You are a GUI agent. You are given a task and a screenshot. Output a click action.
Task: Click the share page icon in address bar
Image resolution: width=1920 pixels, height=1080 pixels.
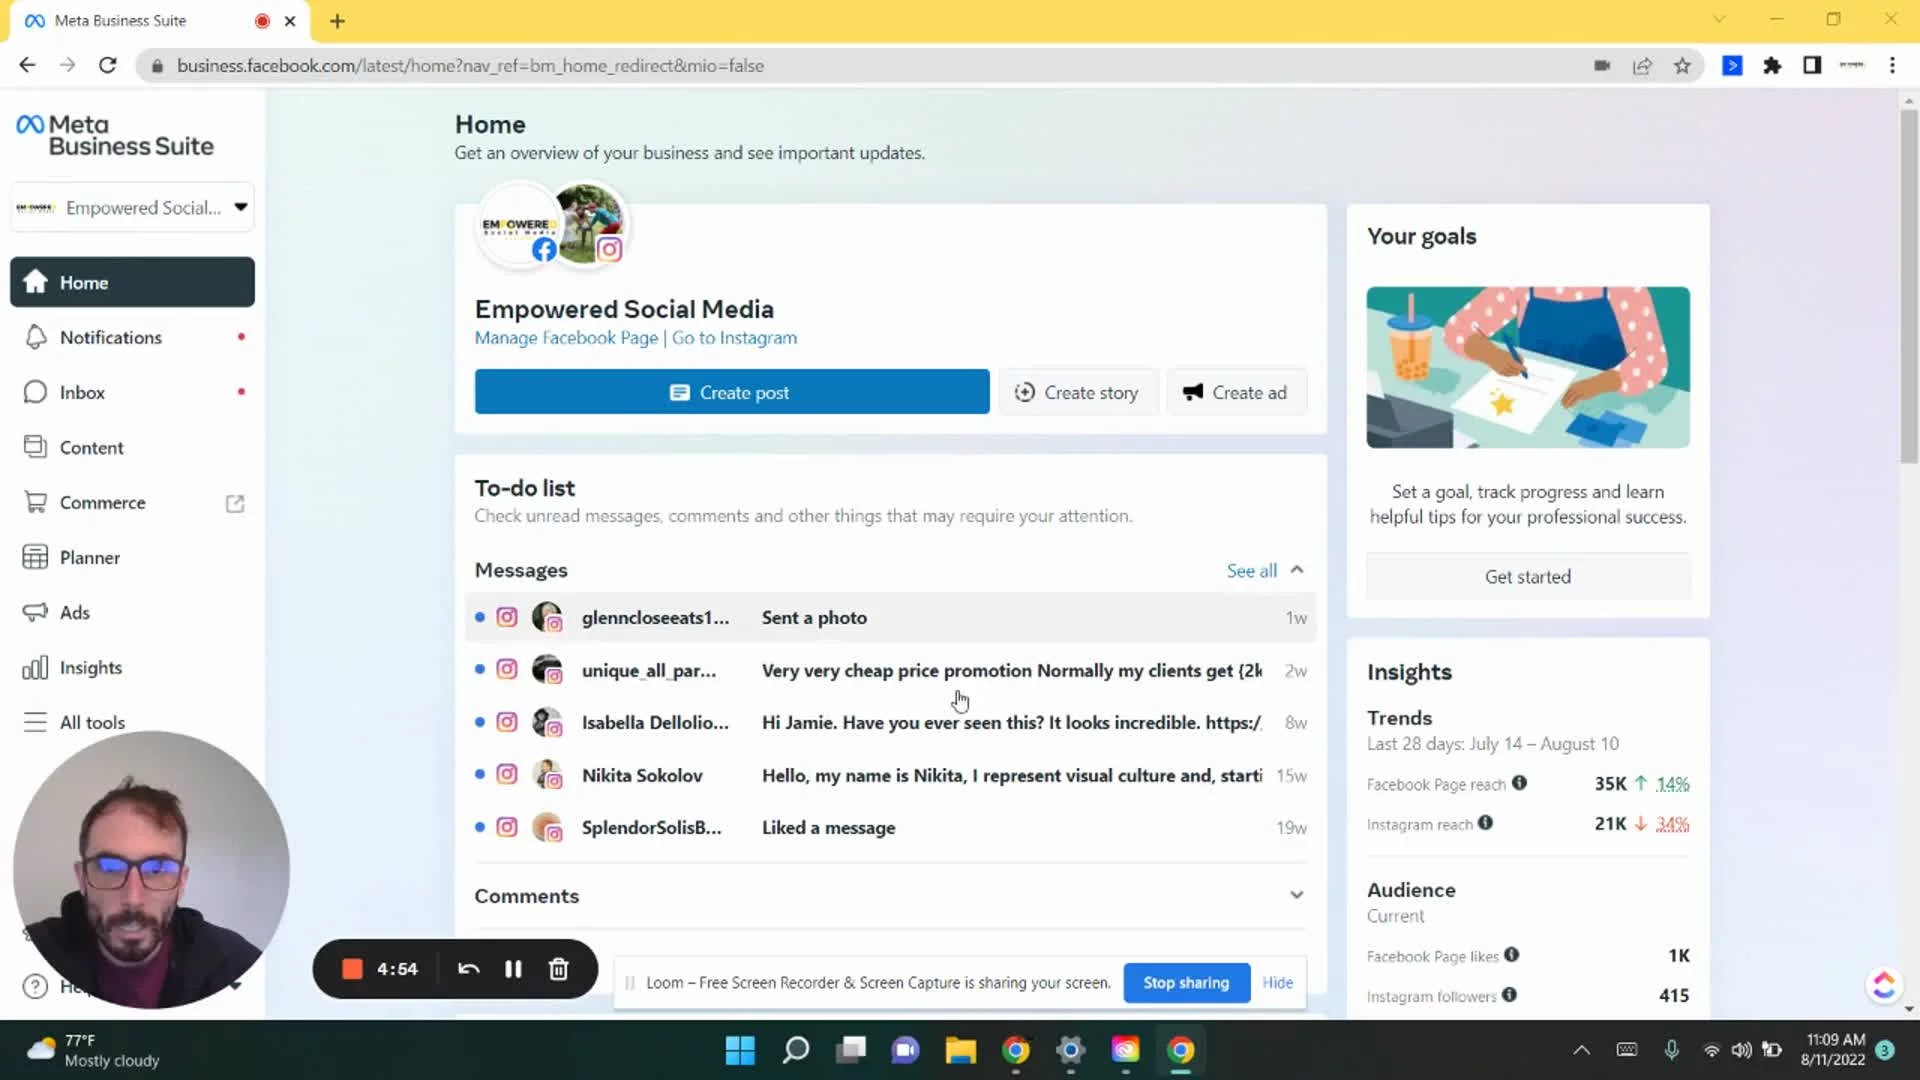[x=1642, y=65]
